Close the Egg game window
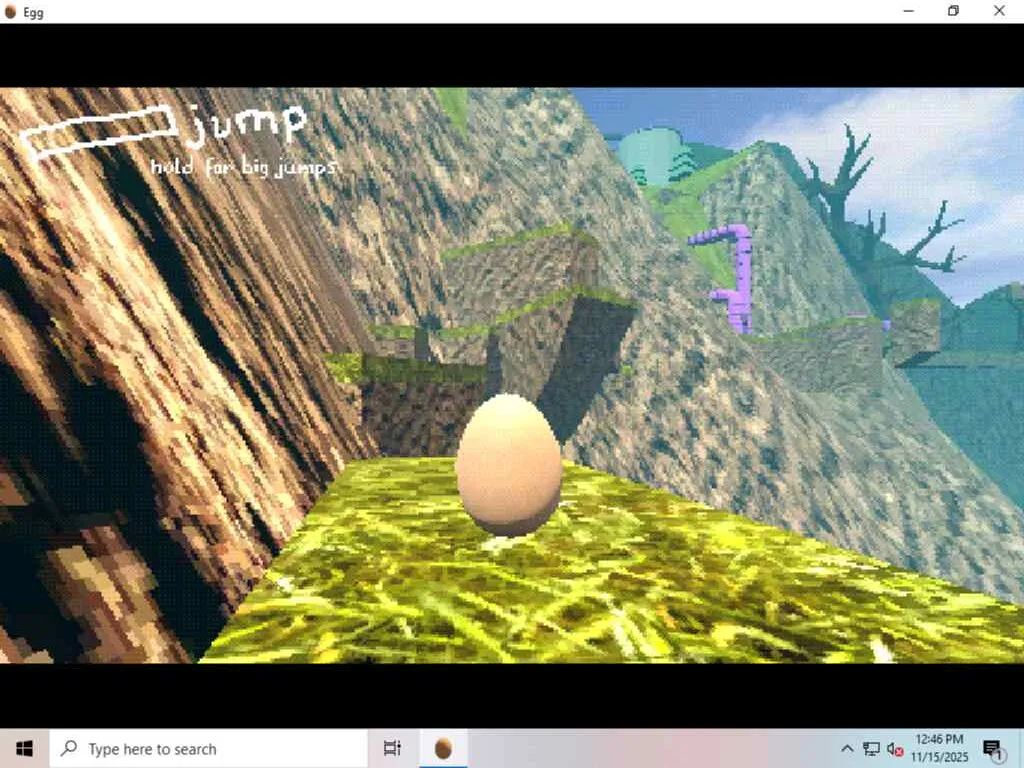The image size is (1024, 768). click(x=999, y=11)
